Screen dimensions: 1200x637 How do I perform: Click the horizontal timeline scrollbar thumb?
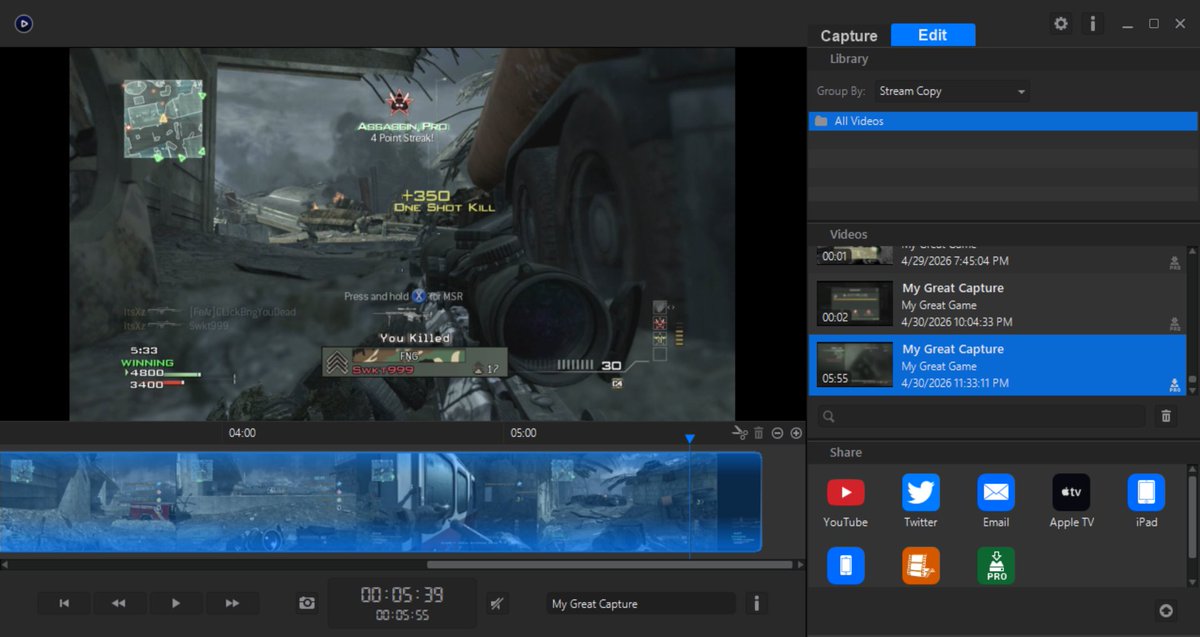tap(611, 565)
